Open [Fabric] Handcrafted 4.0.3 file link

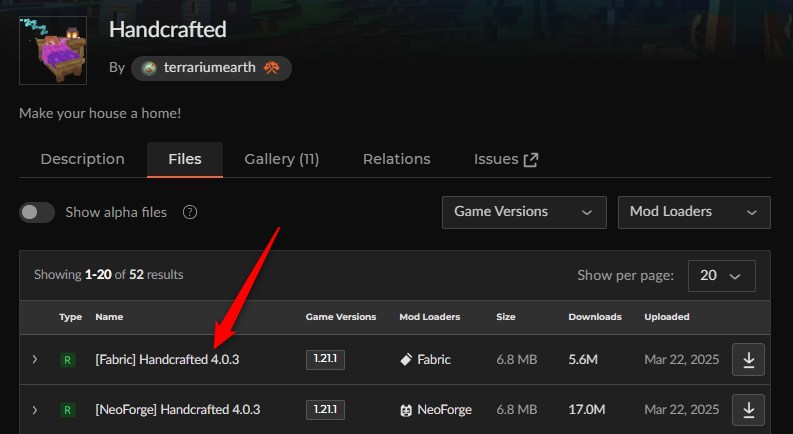tap(167, 360)
